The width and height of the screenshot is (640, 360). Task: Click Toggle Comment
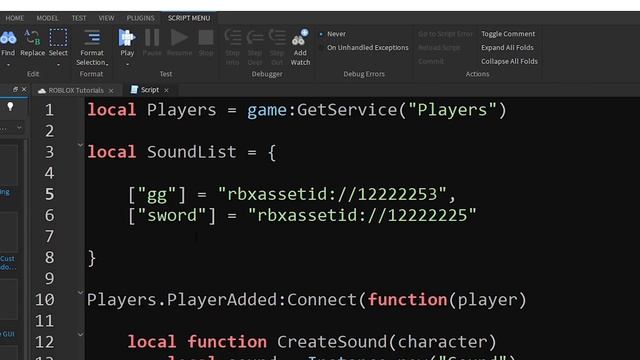coord(508,34)
